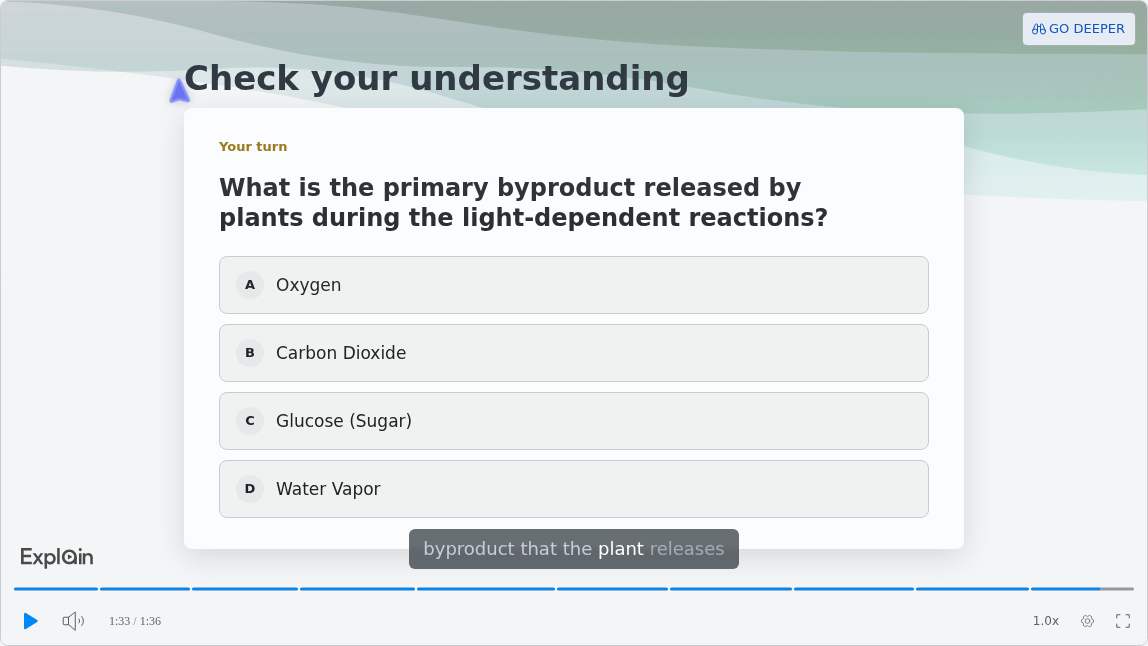Select answer B Carbon Dioxide
The height and width of the screenshot is (646, 1148).
pos(573,353)
